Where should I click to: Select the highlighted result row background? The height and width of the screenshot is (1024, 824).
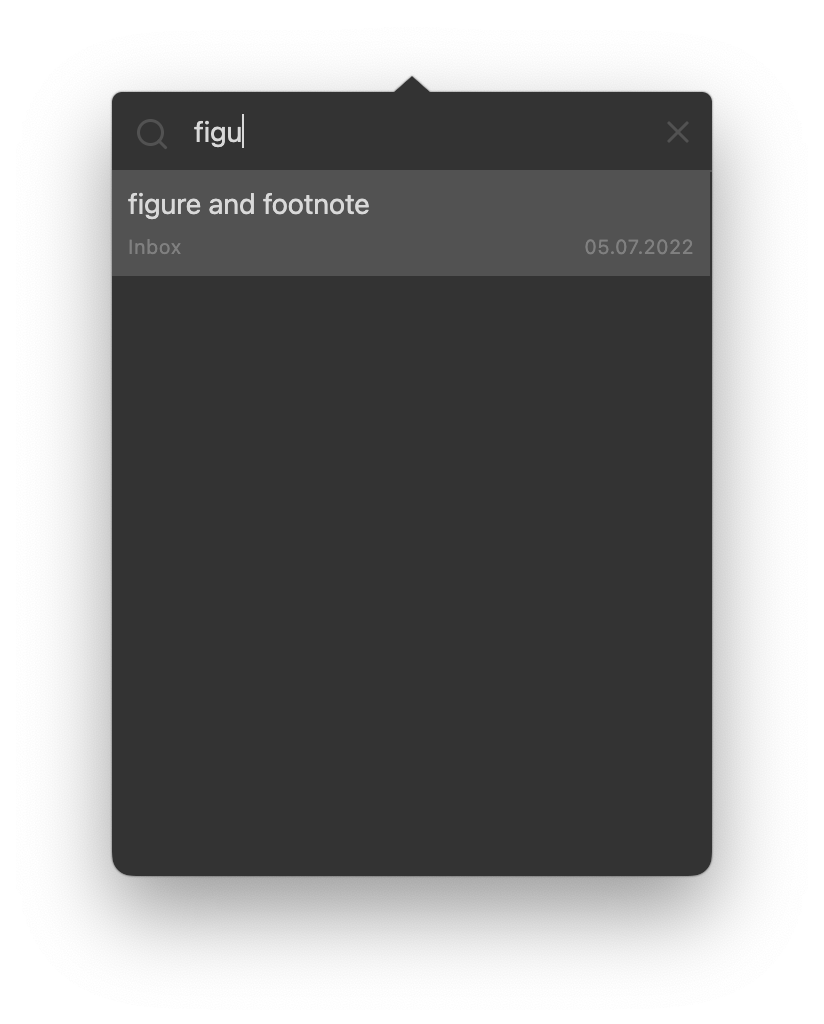pyautogui.click(x=411, y=223)
